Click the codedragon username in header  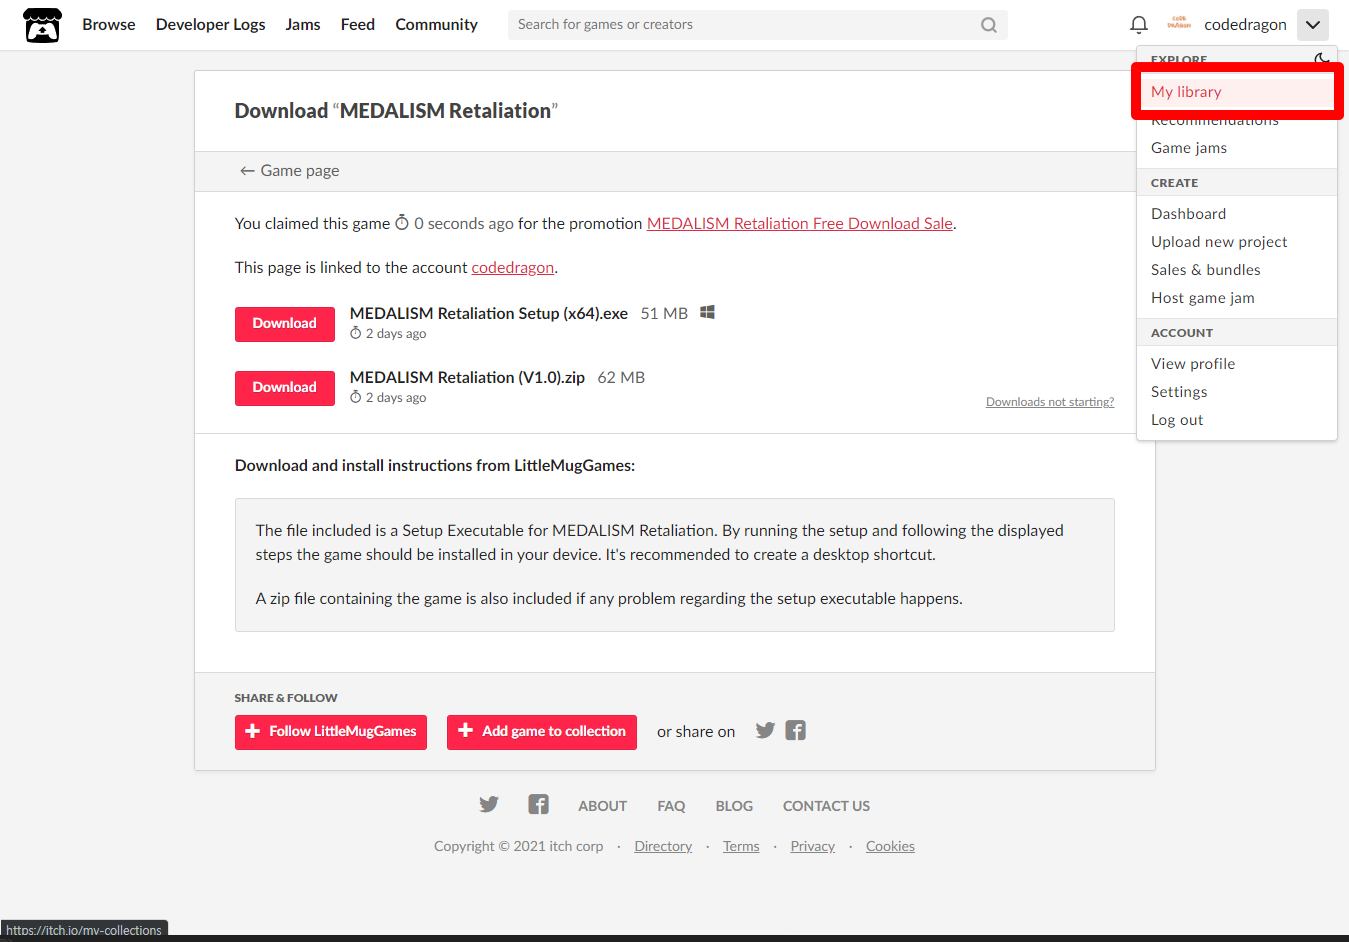(1245, 25)
